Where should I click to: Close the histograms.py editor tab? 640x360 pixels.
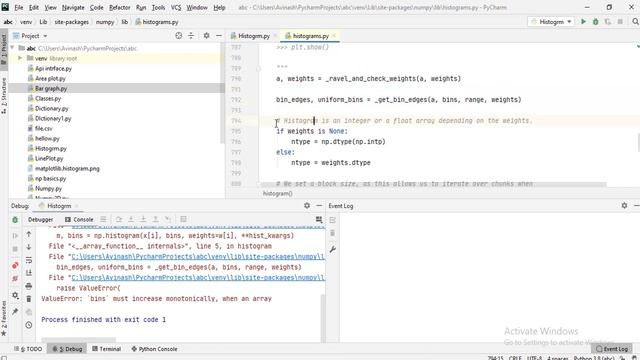coord(334,36)
